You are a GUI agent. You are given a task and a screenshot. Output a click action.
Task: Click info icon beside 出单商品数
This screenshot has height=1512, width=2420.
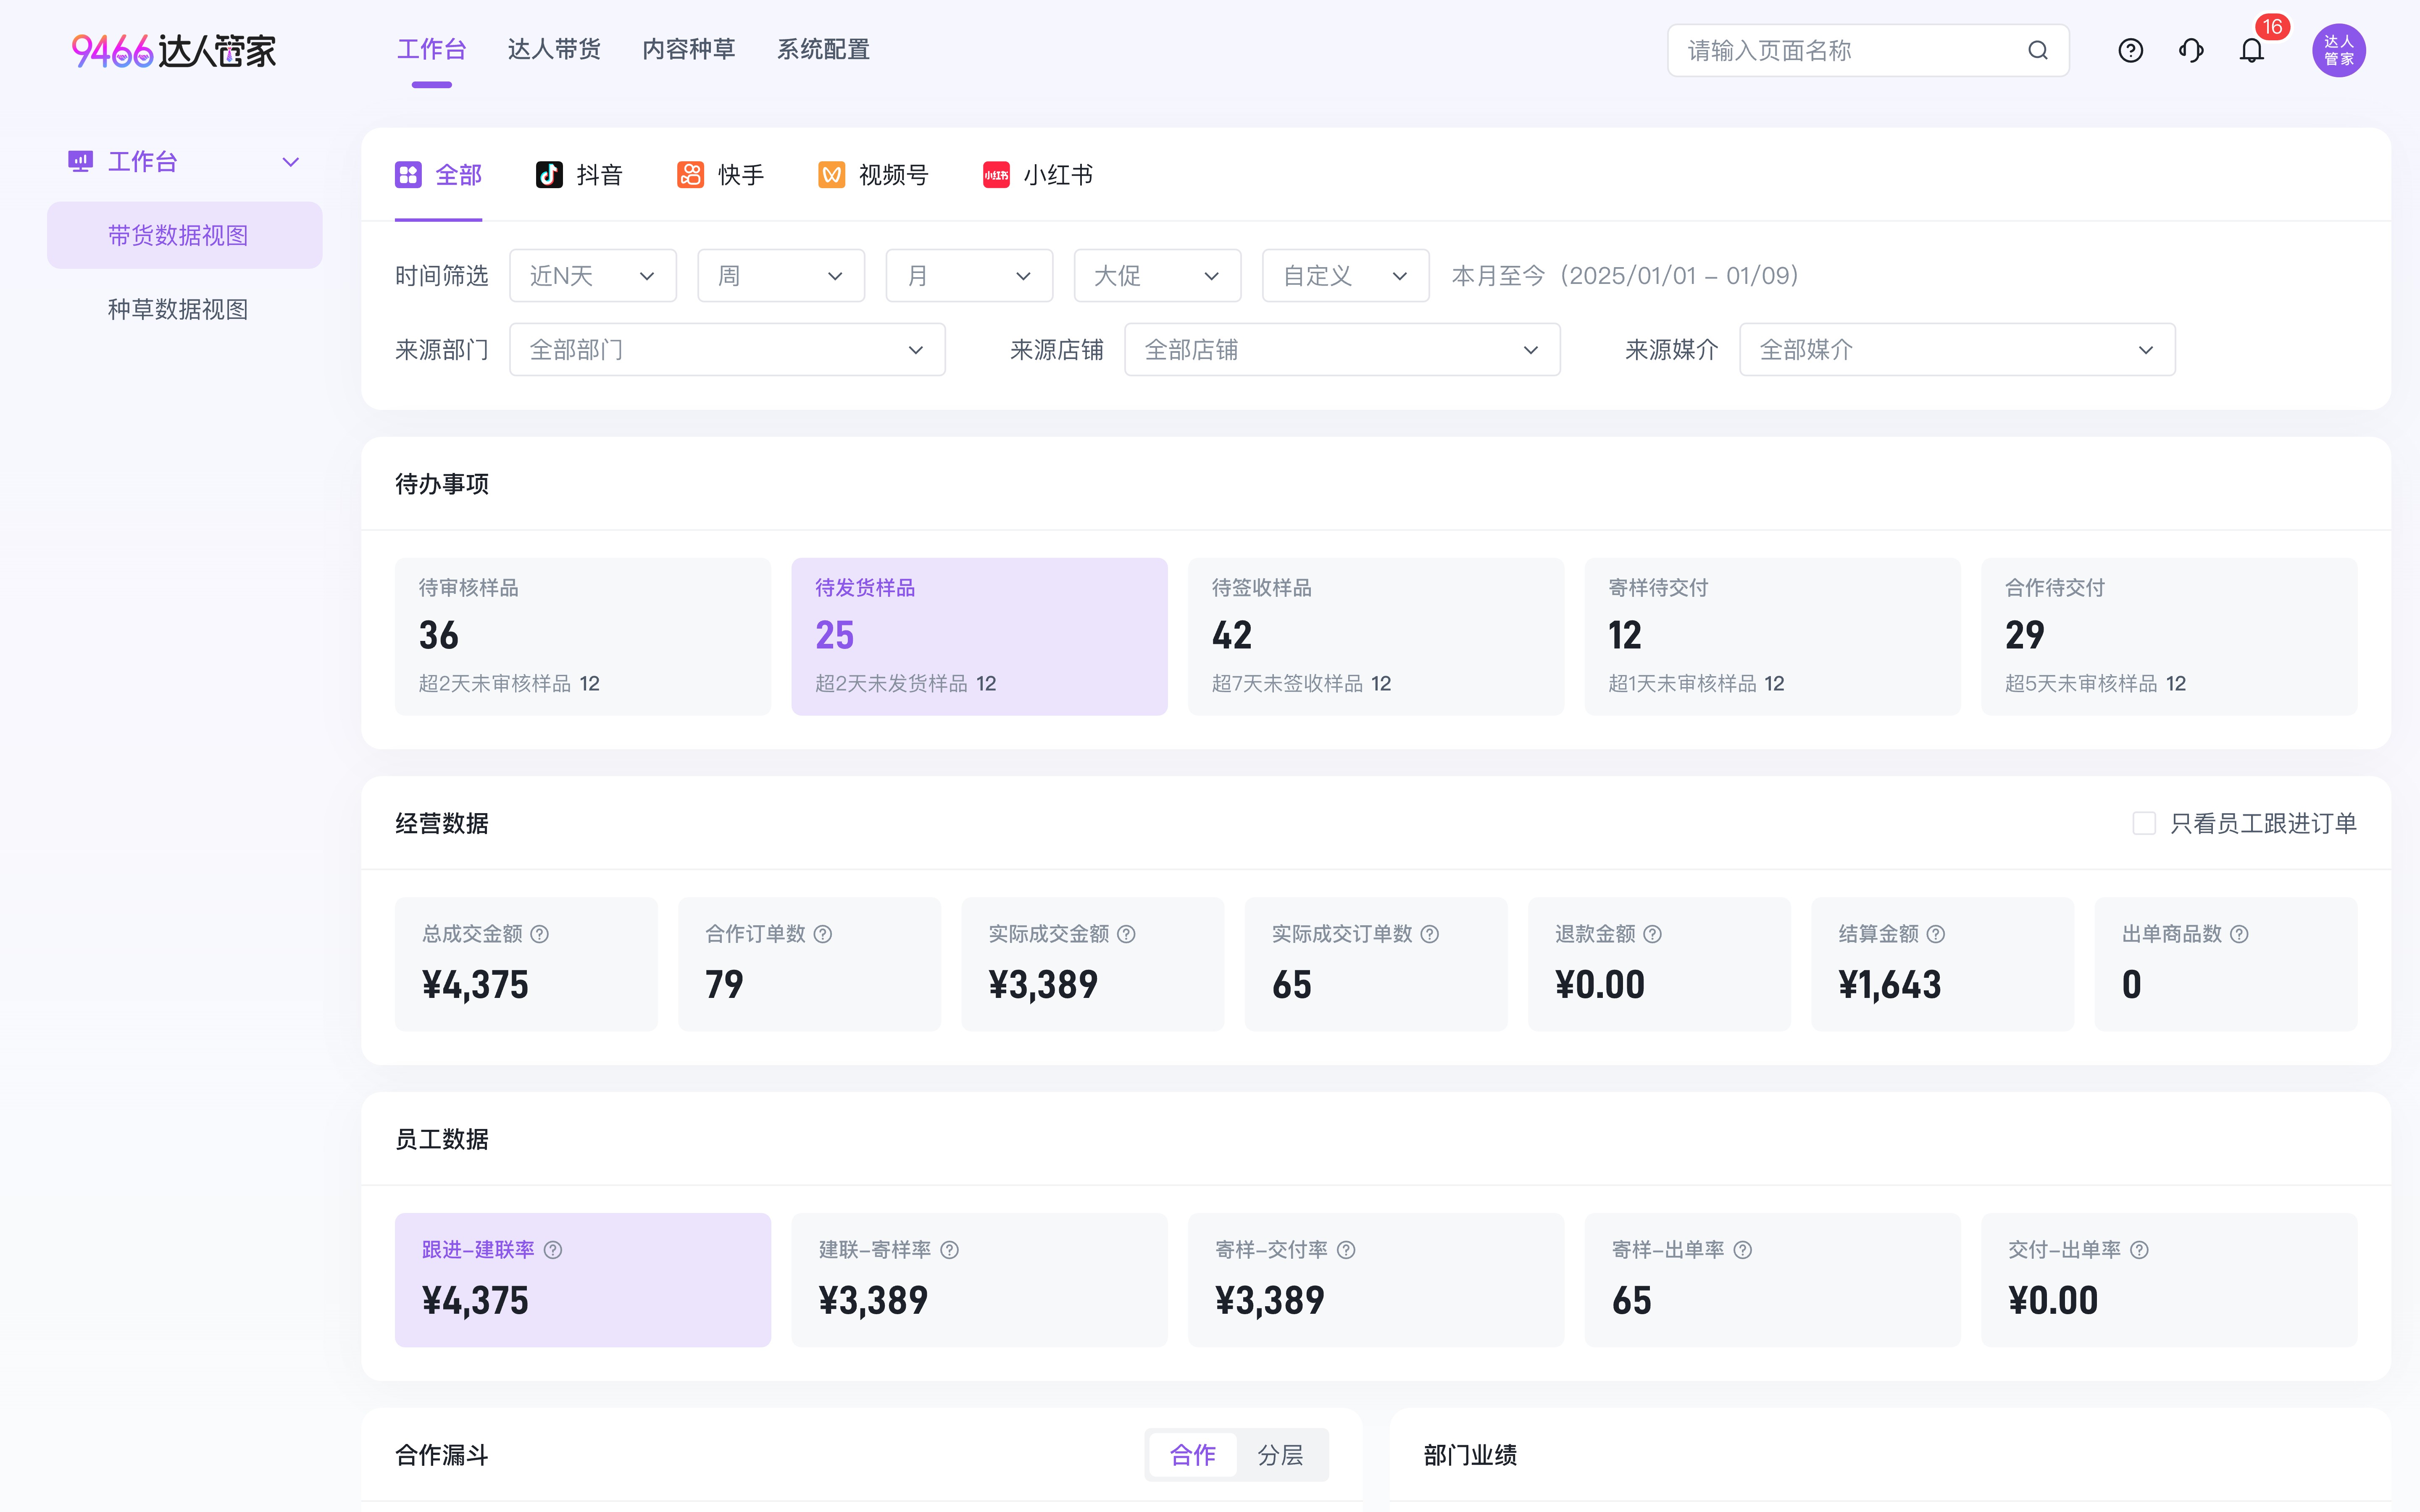(x=2239, y=934)
